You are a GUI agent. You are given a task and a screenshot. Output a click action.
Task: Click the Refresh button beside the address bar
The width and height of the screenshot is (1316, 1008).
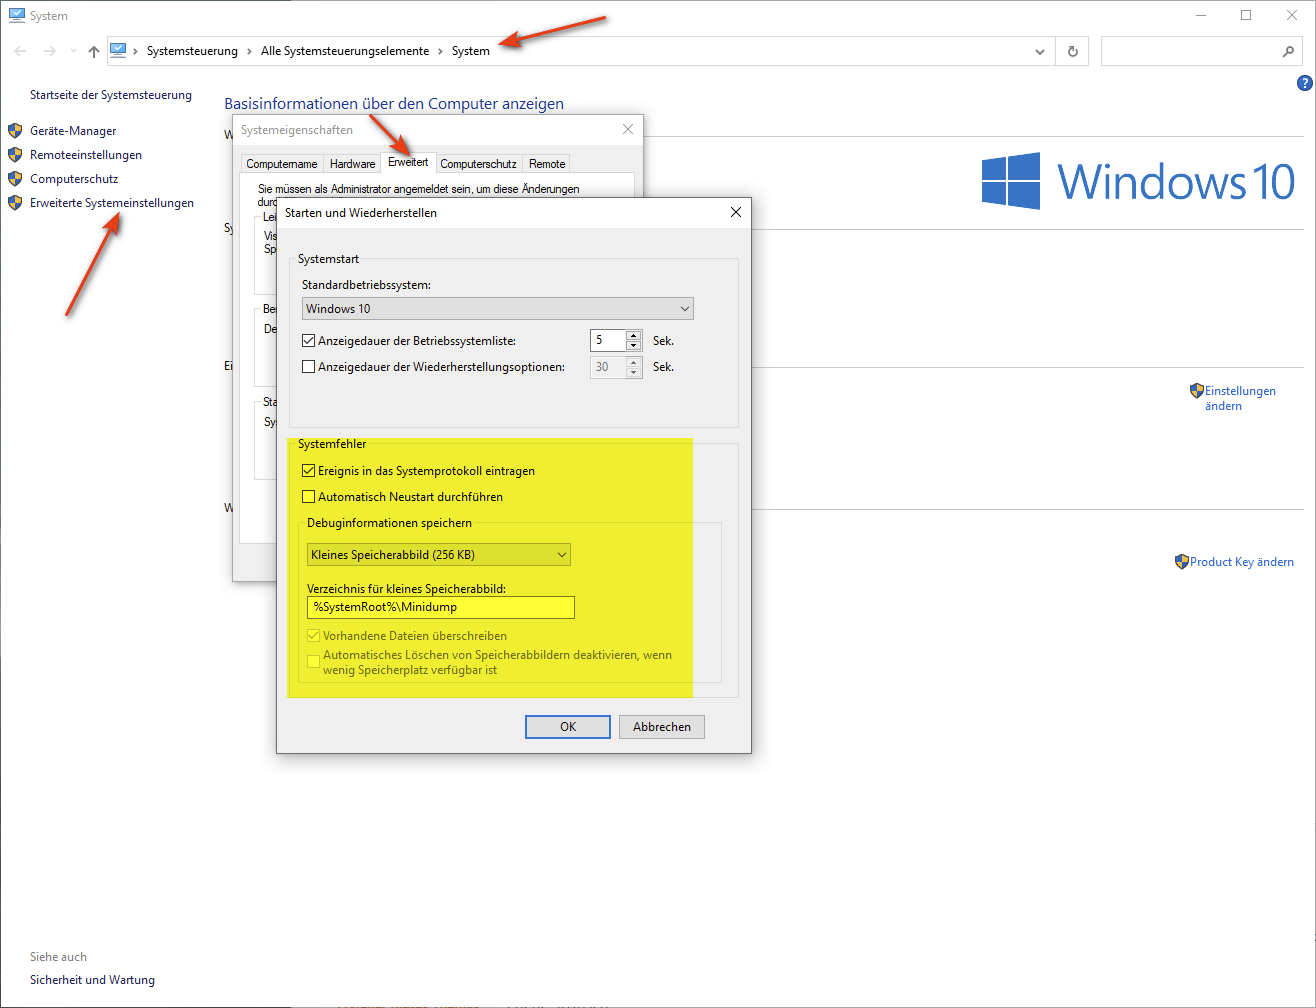coord(1073,51)
